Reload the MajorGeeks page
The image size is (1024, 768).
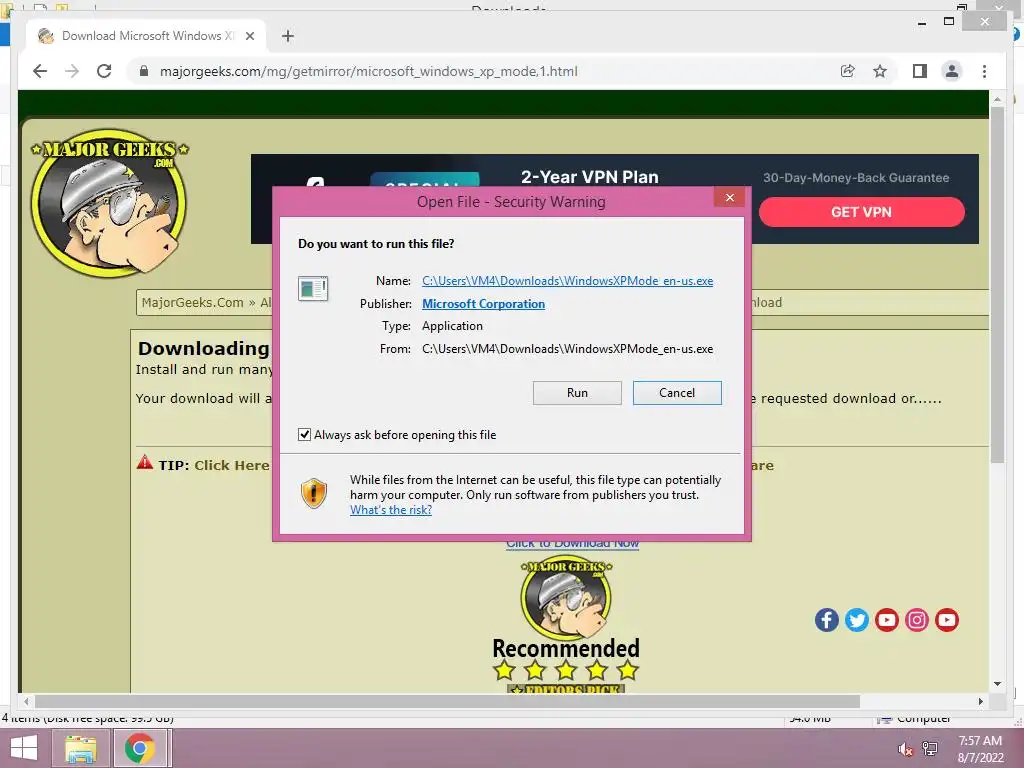(x=104, y=71)
